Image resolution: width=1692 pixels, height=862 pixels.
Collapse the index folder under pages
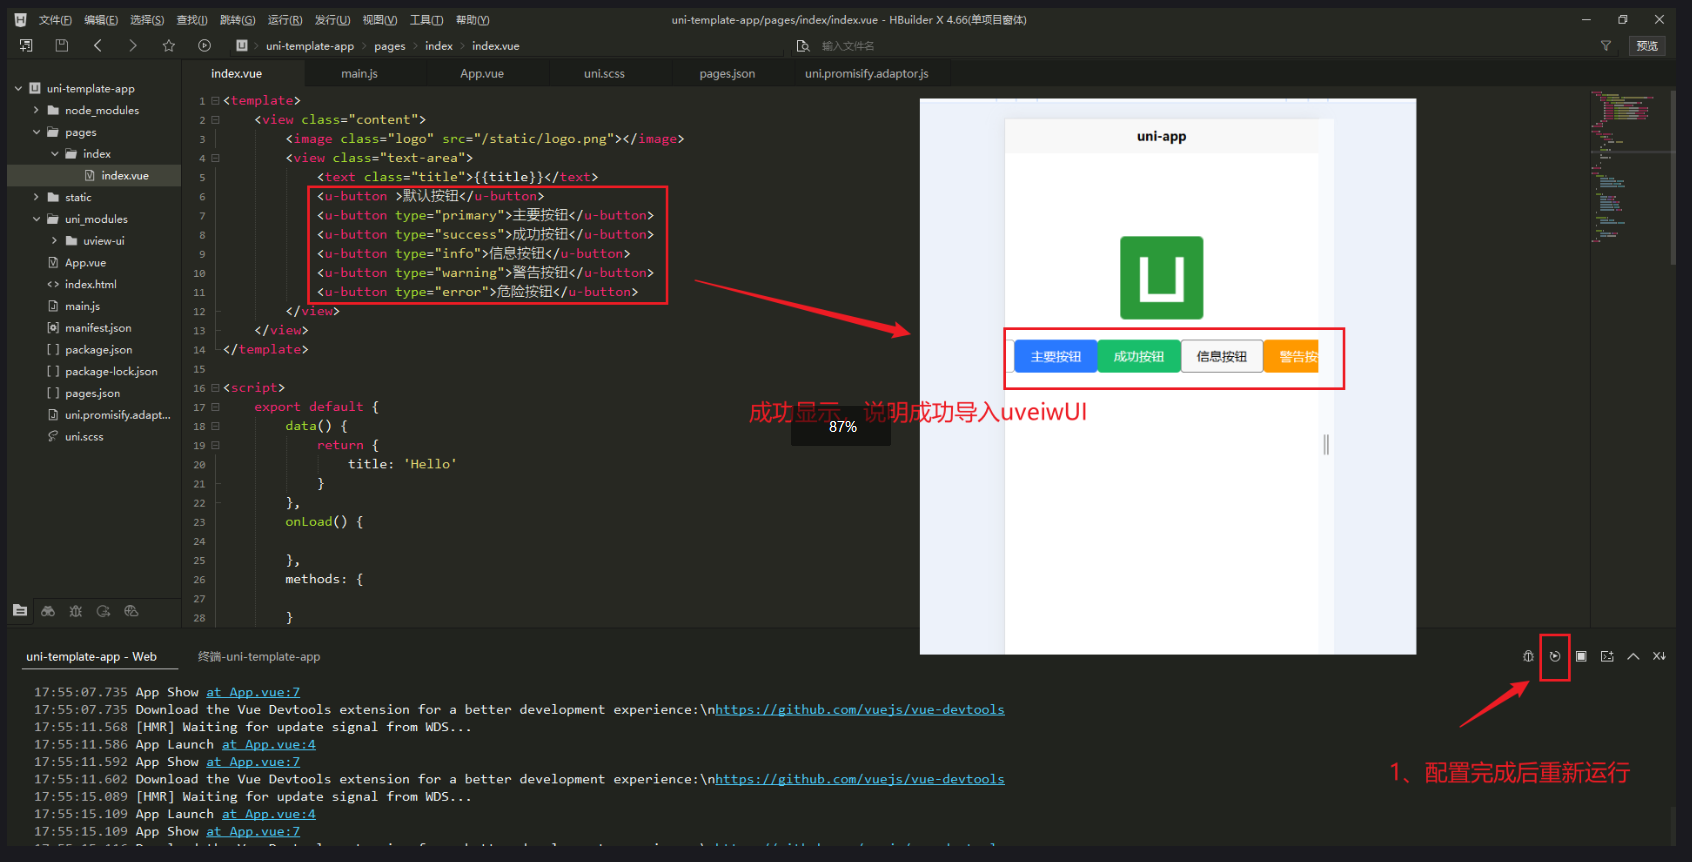(x=54, y=154)
